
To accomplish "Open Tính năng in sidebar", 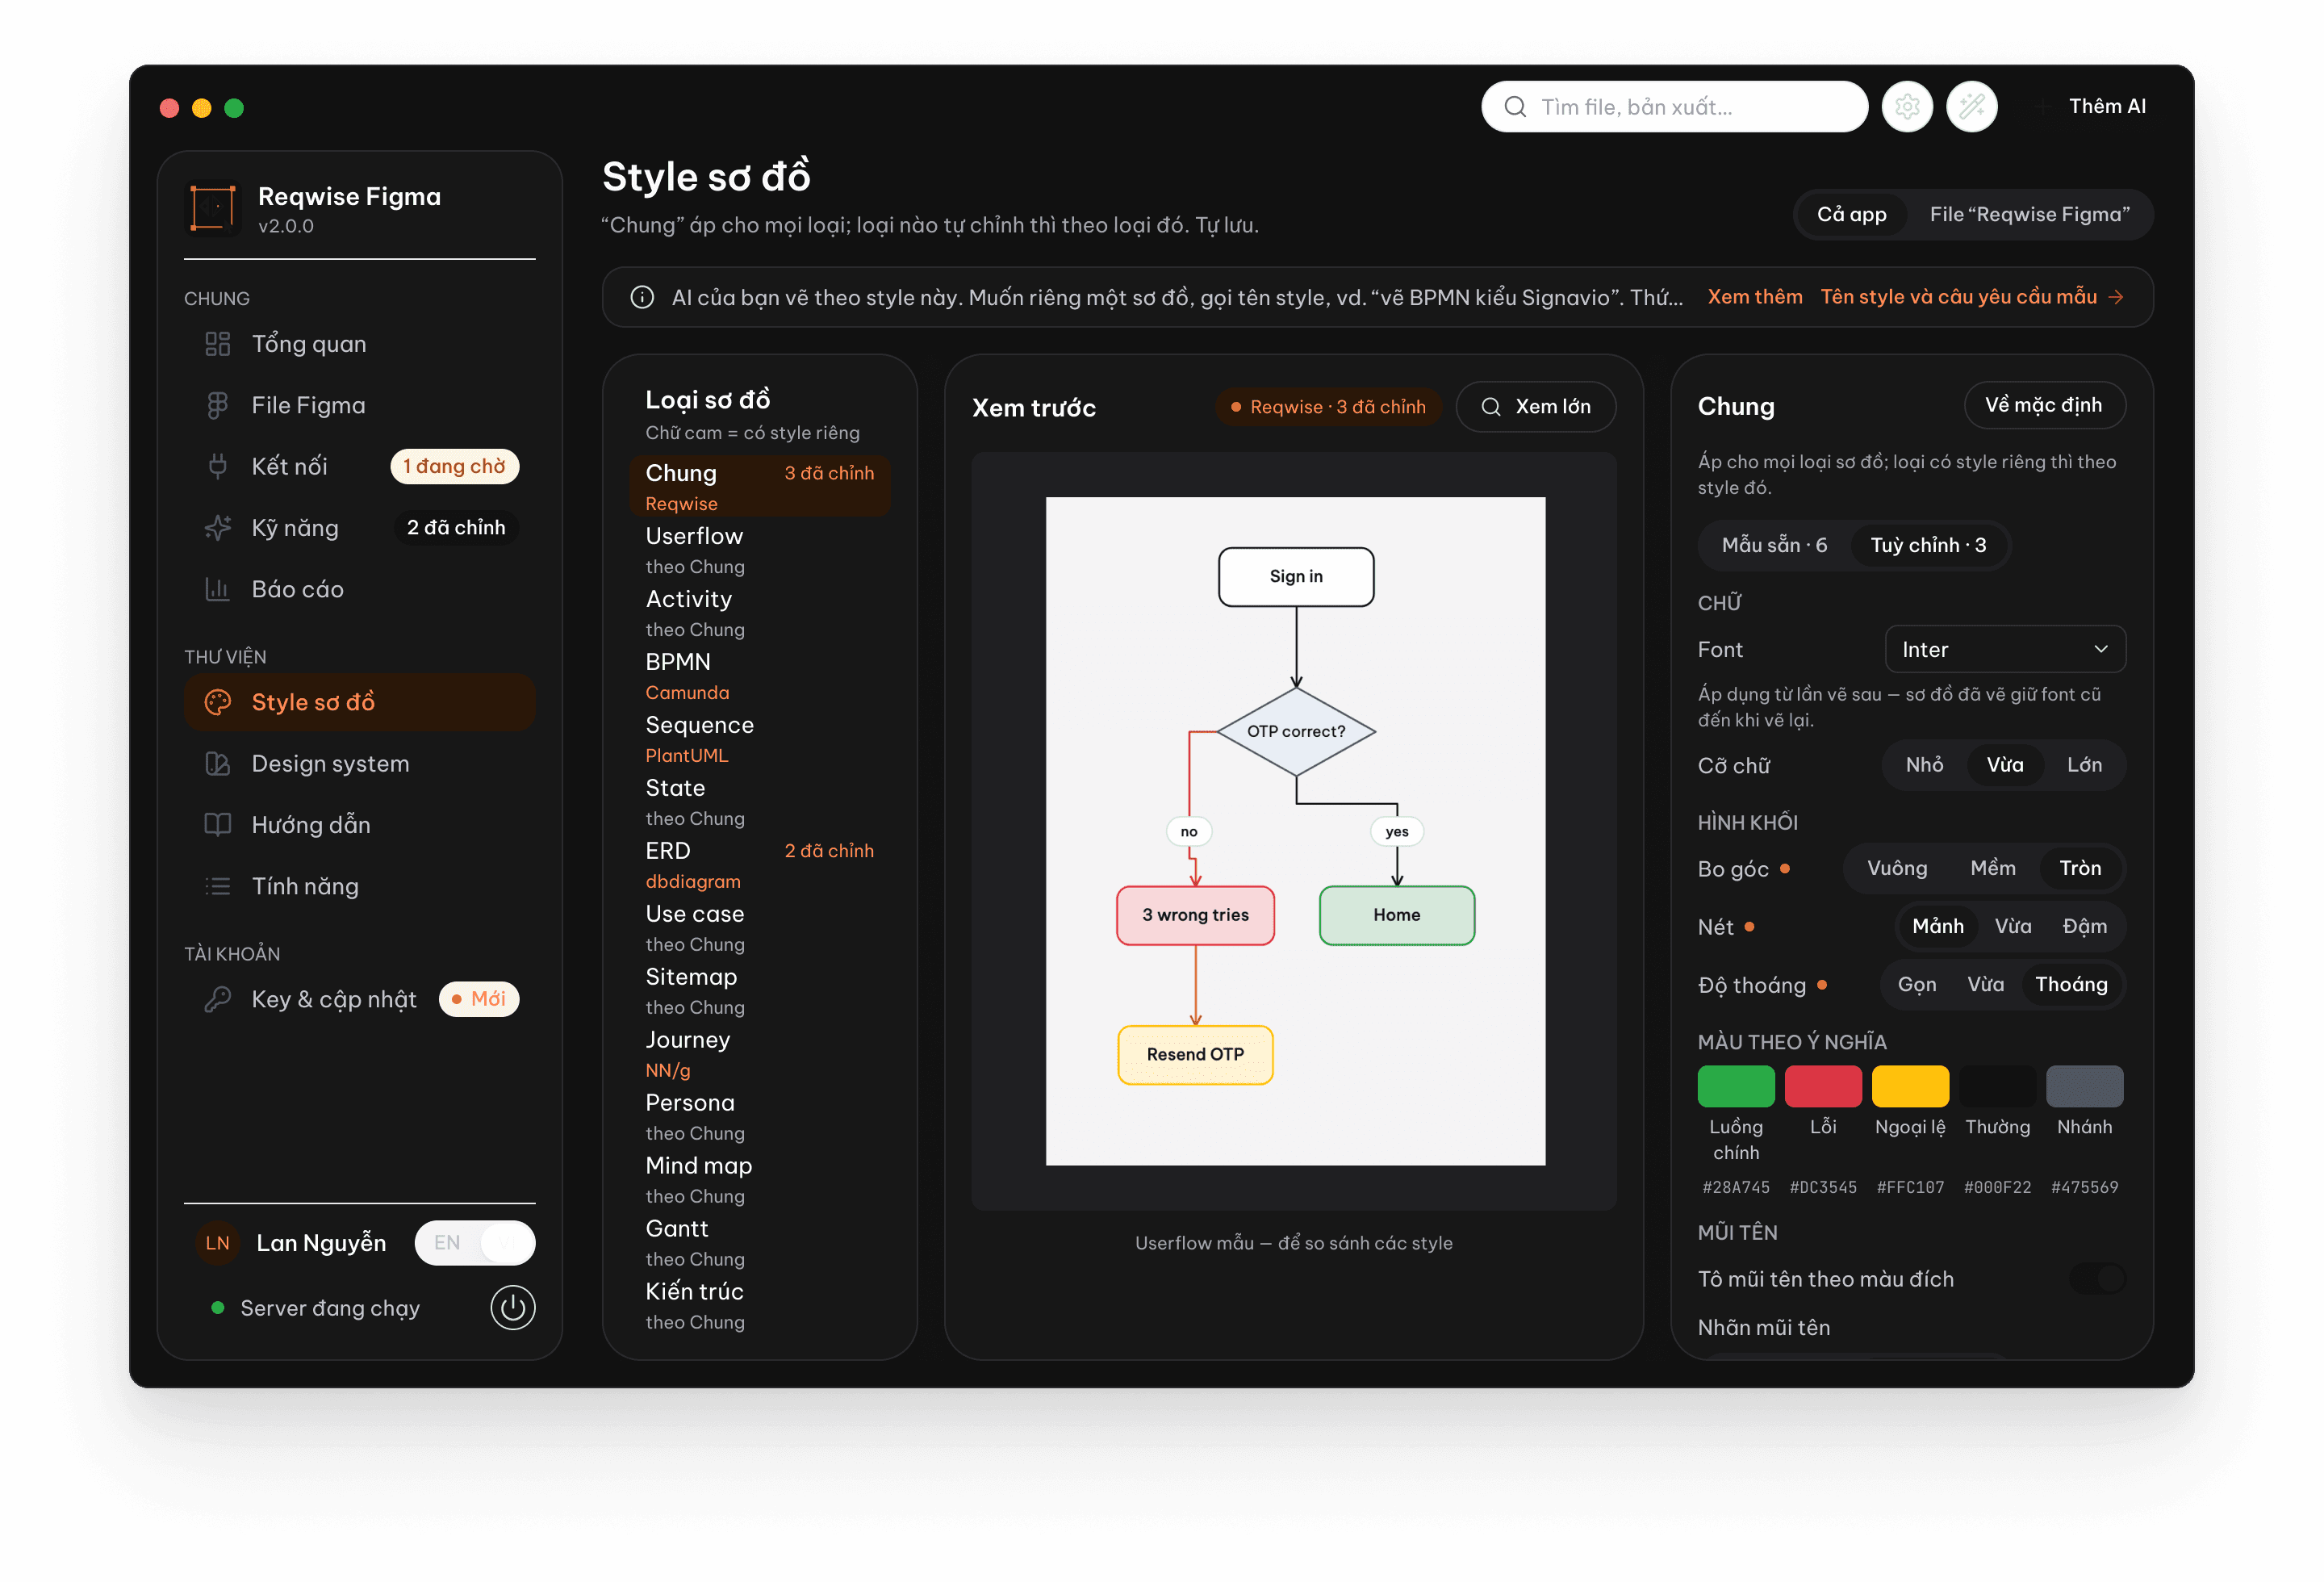I will (x=360, y=886).
